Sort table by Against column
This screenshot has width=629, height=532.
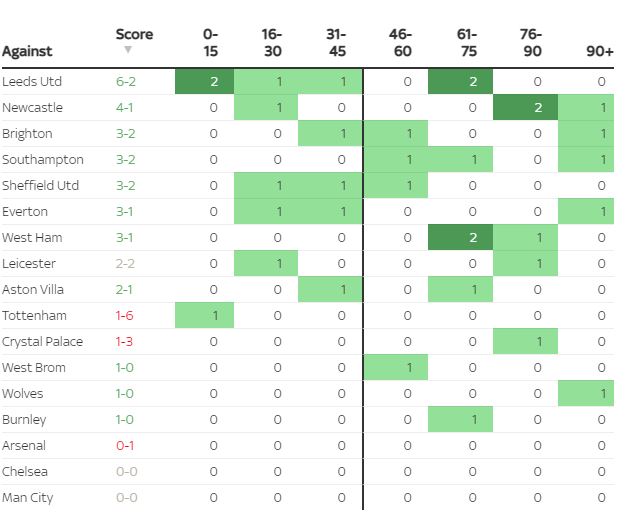tap(27, 51)
